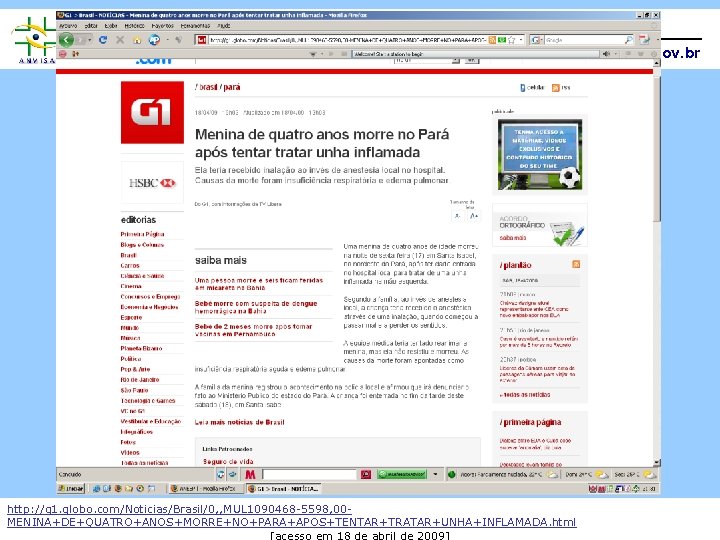Click Leia mais notícias de Brasil link
Viewport: 720px width, 540px height.
point(240,422)
